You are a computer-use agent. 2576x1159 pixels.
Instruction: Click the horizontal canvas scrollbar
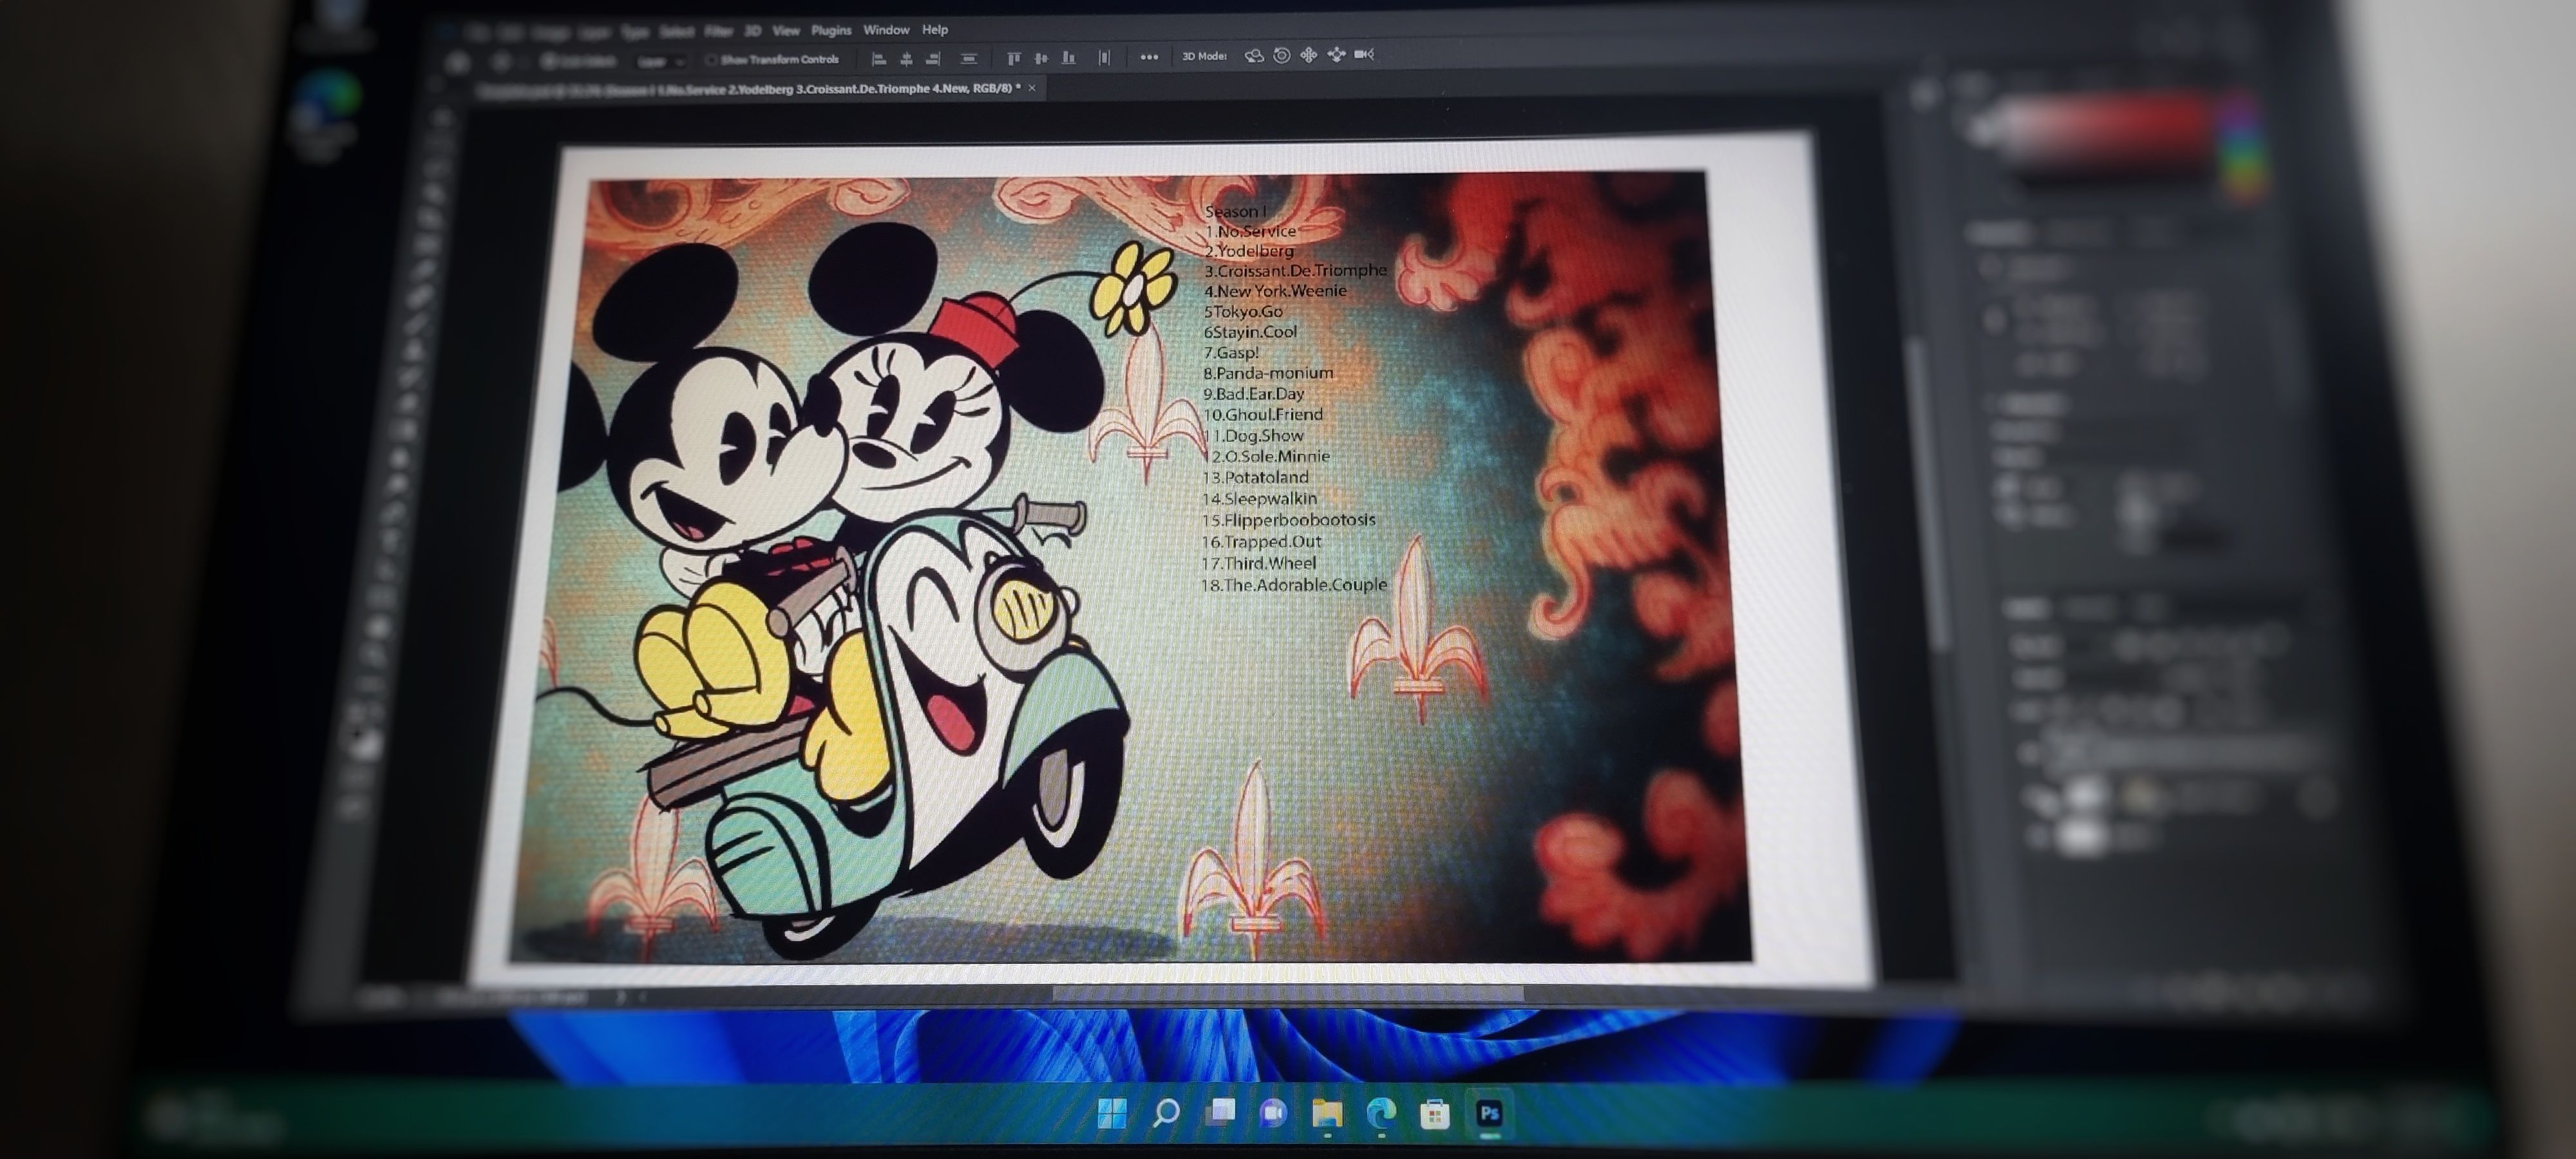coord(1288,993)
